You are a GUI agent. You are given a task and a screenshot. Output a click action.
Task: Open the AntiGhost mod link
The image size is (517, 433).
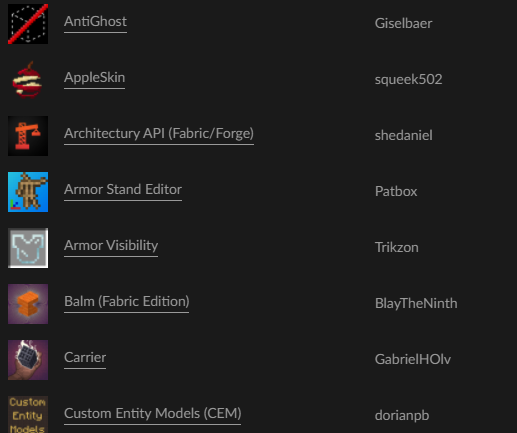[x=95, y=22]
